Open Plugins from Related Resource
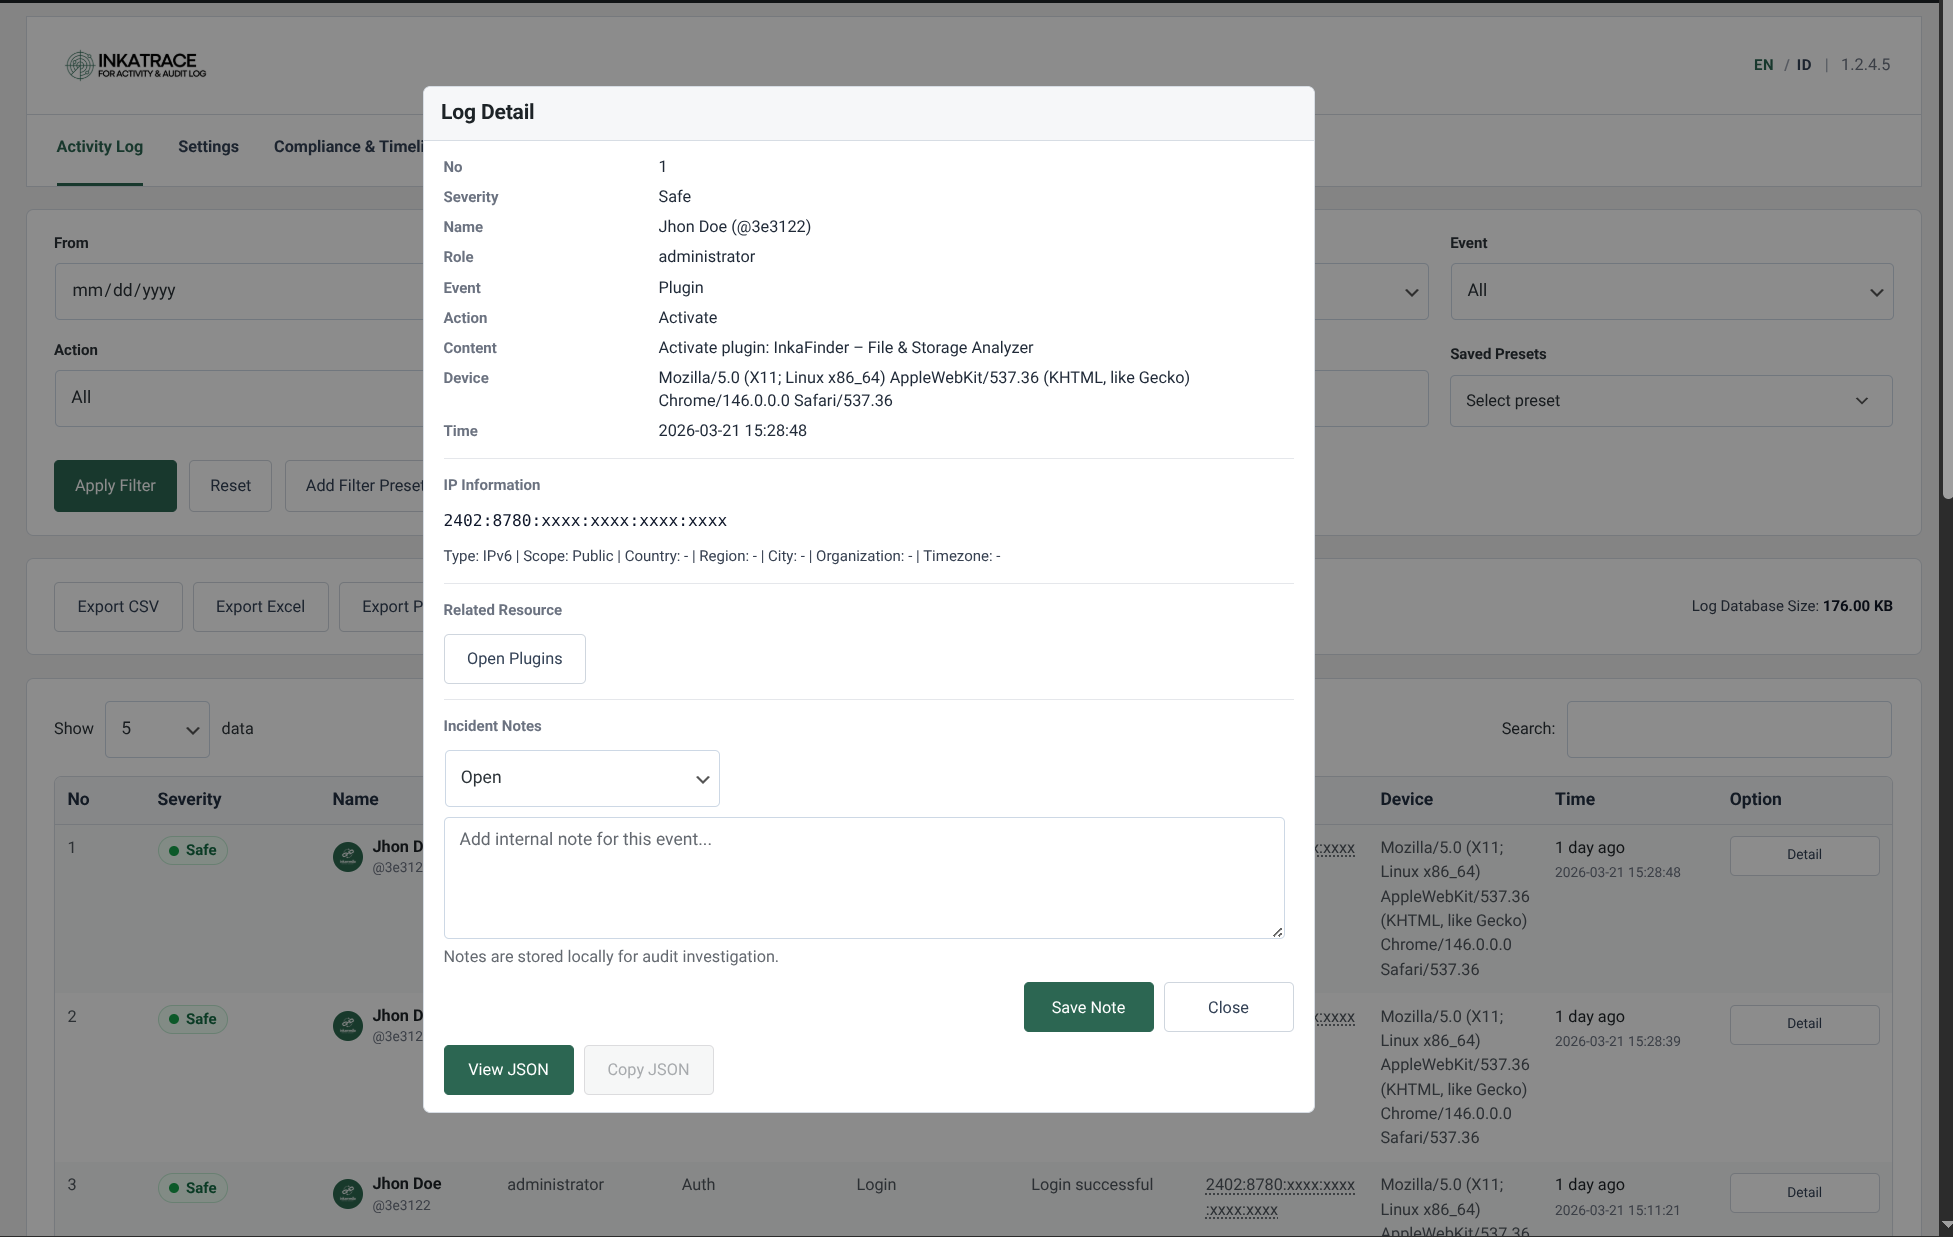This screenshot has height=1237, width=1953. [514, 659]
